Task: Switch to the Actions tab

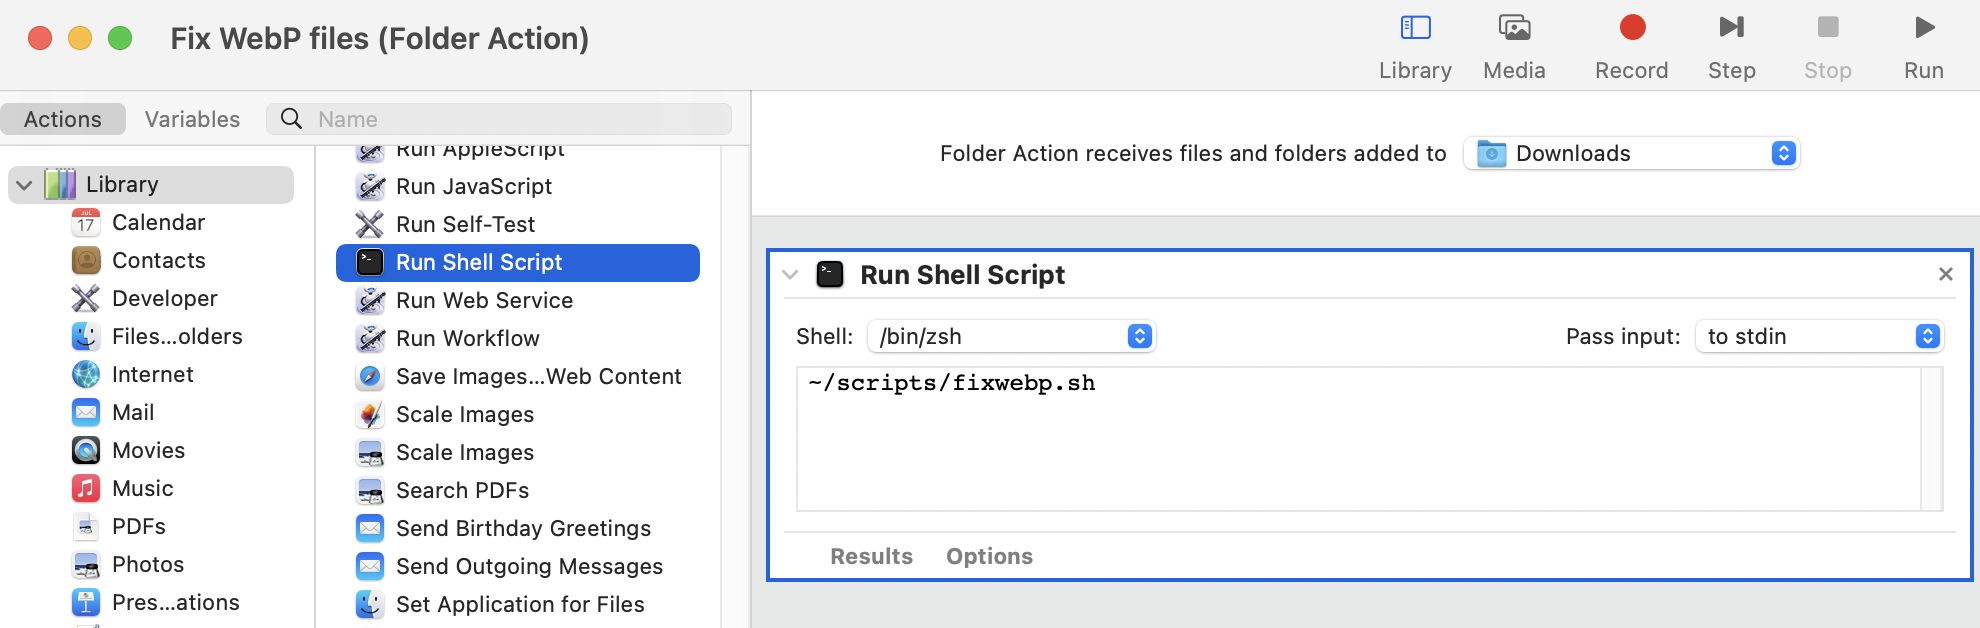Action: tap(63, 120)
